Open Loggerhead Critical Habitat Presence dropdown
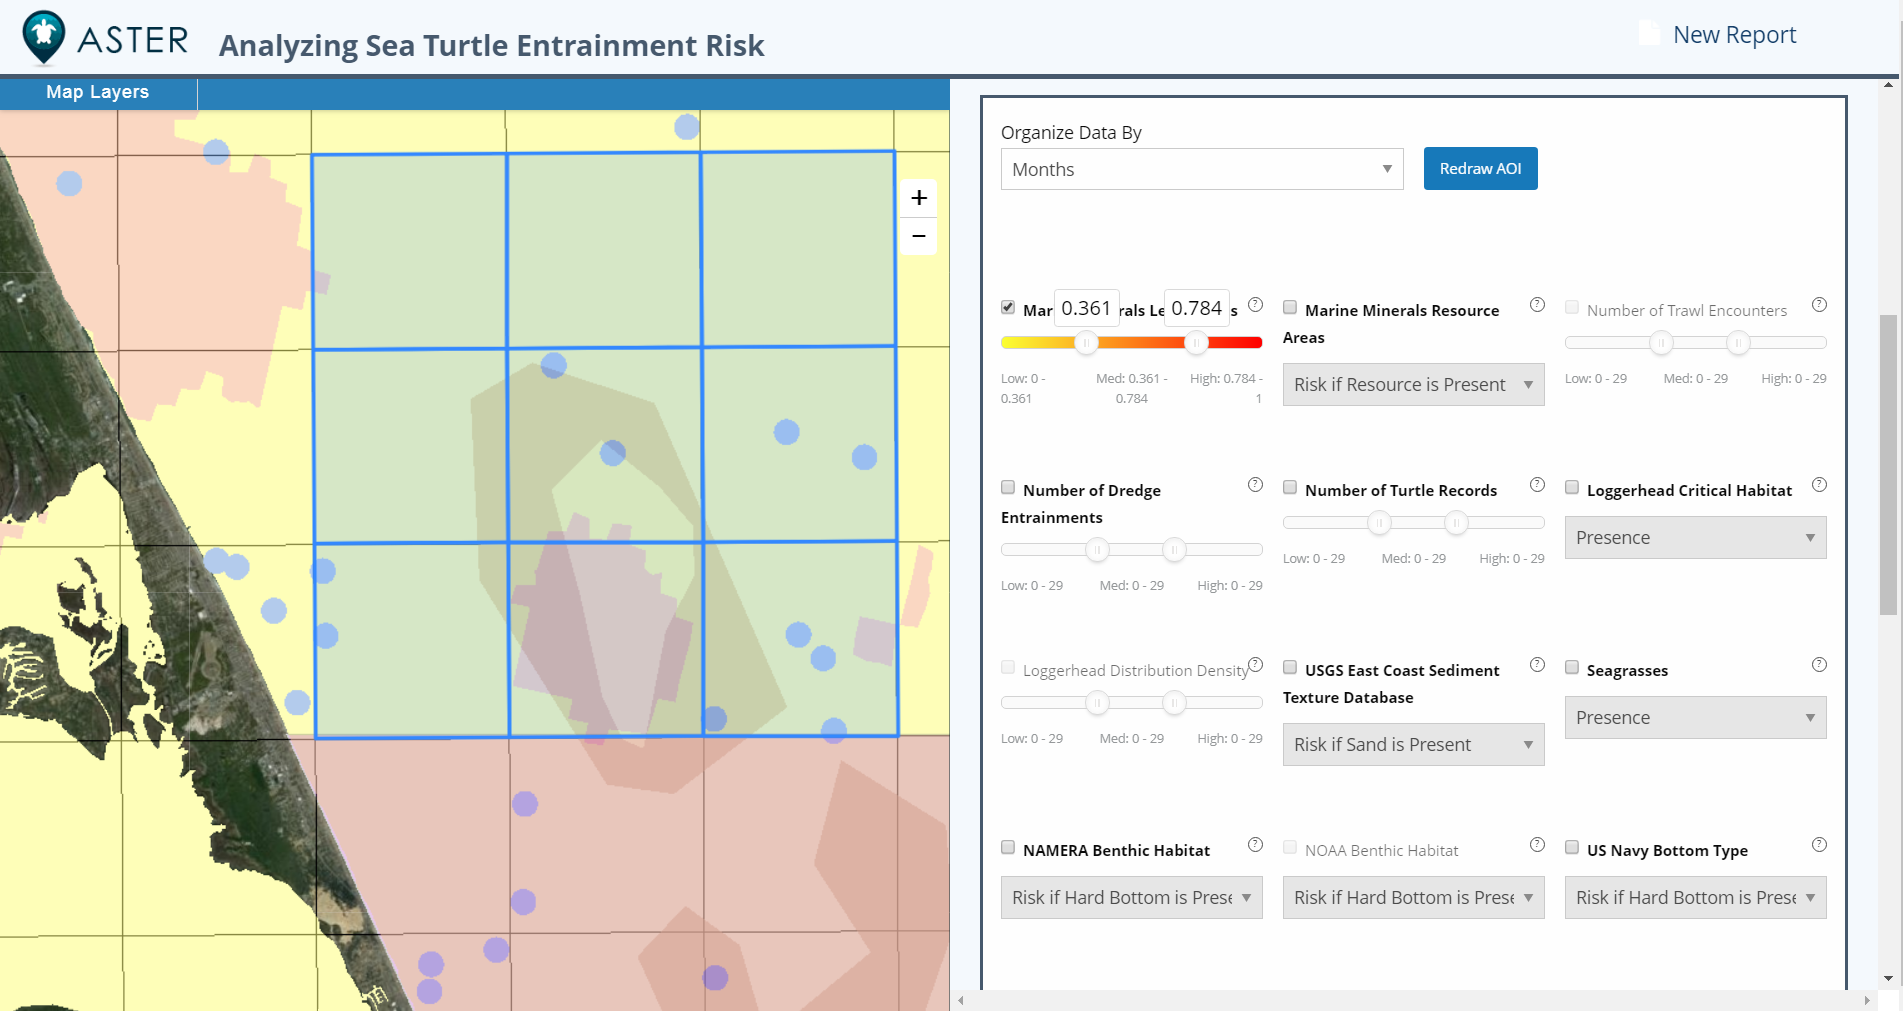The height and width of the screenshot is (1011, 1903). tap(1695, 538)
